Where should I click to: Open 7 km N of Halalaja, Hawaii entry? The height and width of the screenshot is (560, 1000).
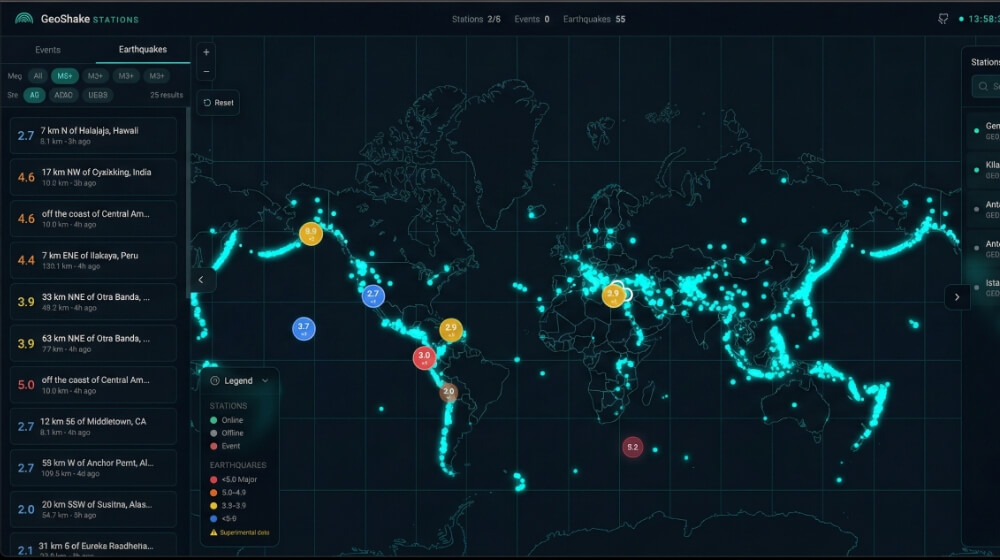[93, 135]
